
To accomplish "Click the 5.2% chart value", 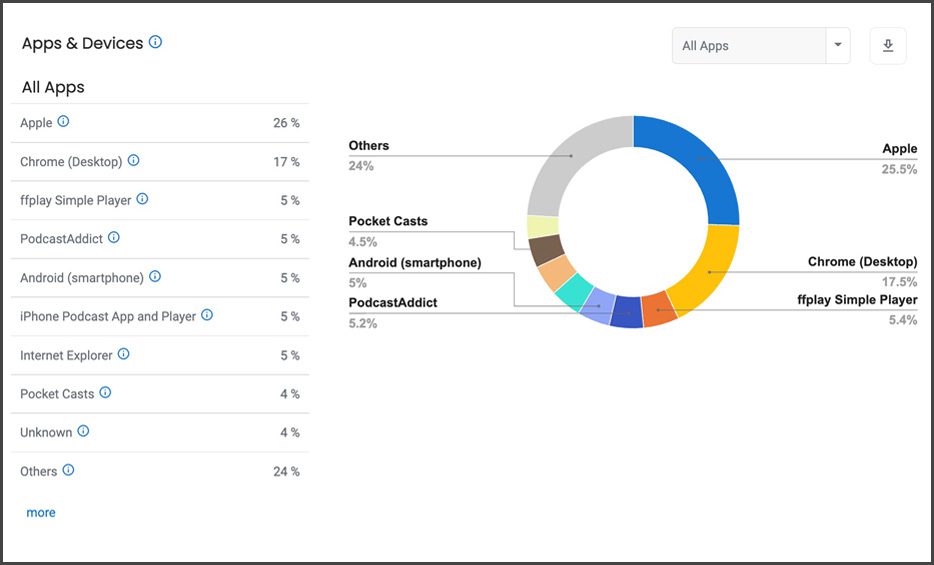I will (x=363, y=323).
